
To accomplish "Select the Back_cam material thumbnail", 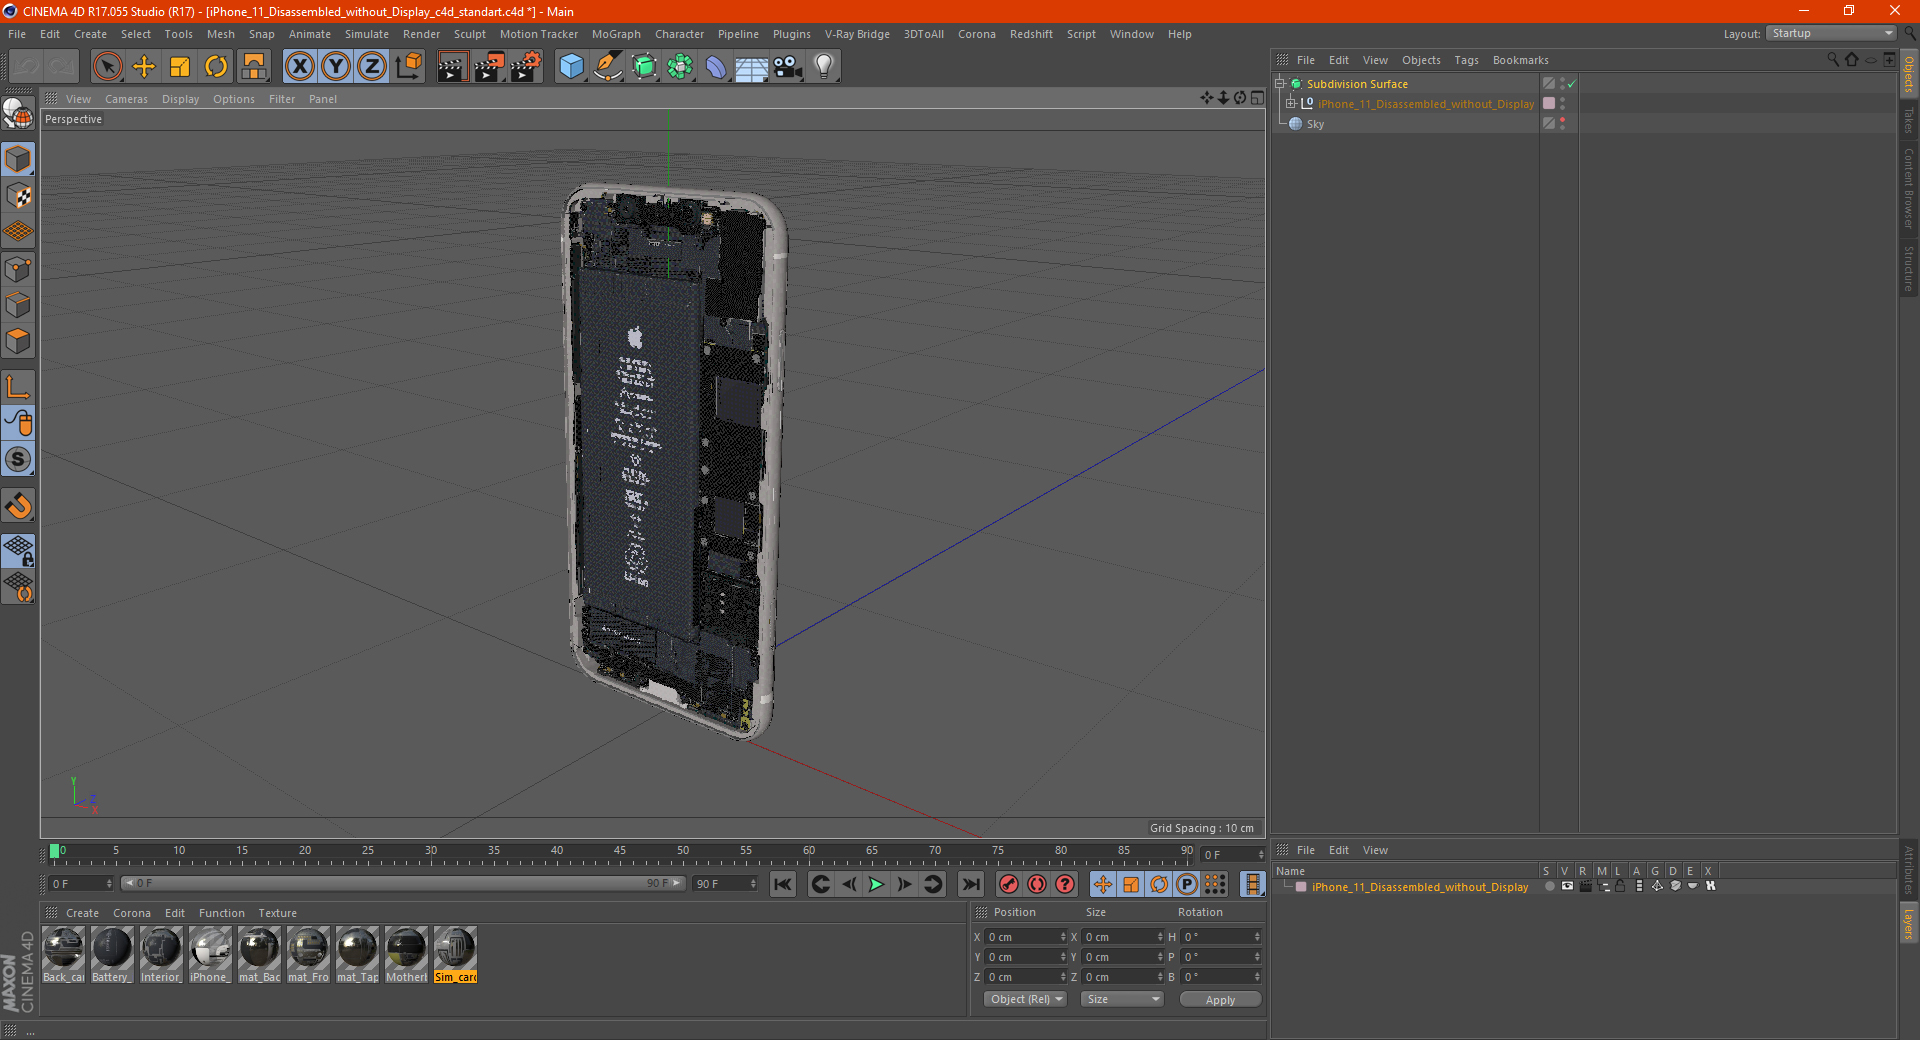I will pyautogui.click(x=63, y=955).
